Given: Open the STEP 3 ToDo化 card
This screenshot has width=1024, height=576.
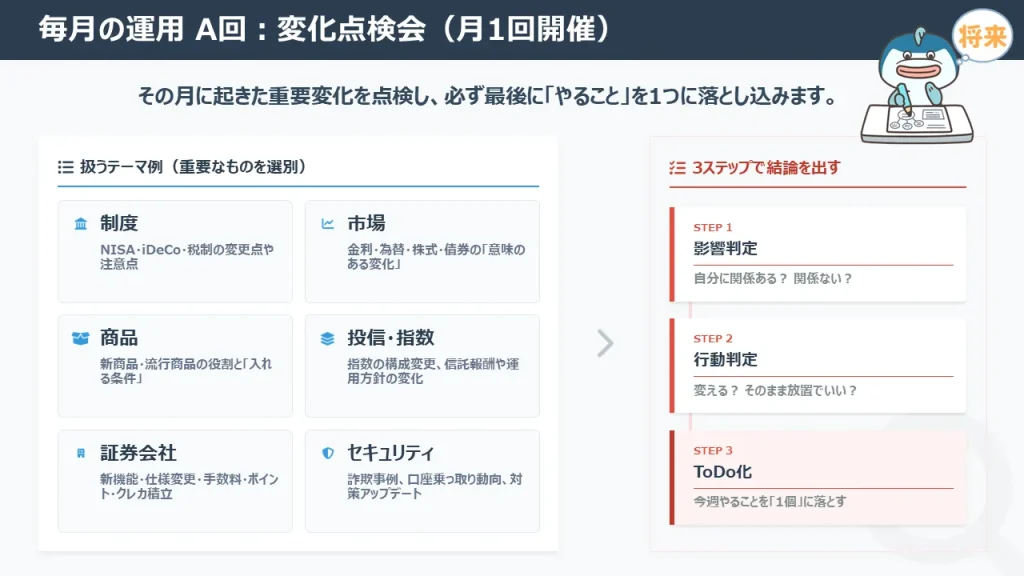Looking at the screenshot, I should (818, 477).
